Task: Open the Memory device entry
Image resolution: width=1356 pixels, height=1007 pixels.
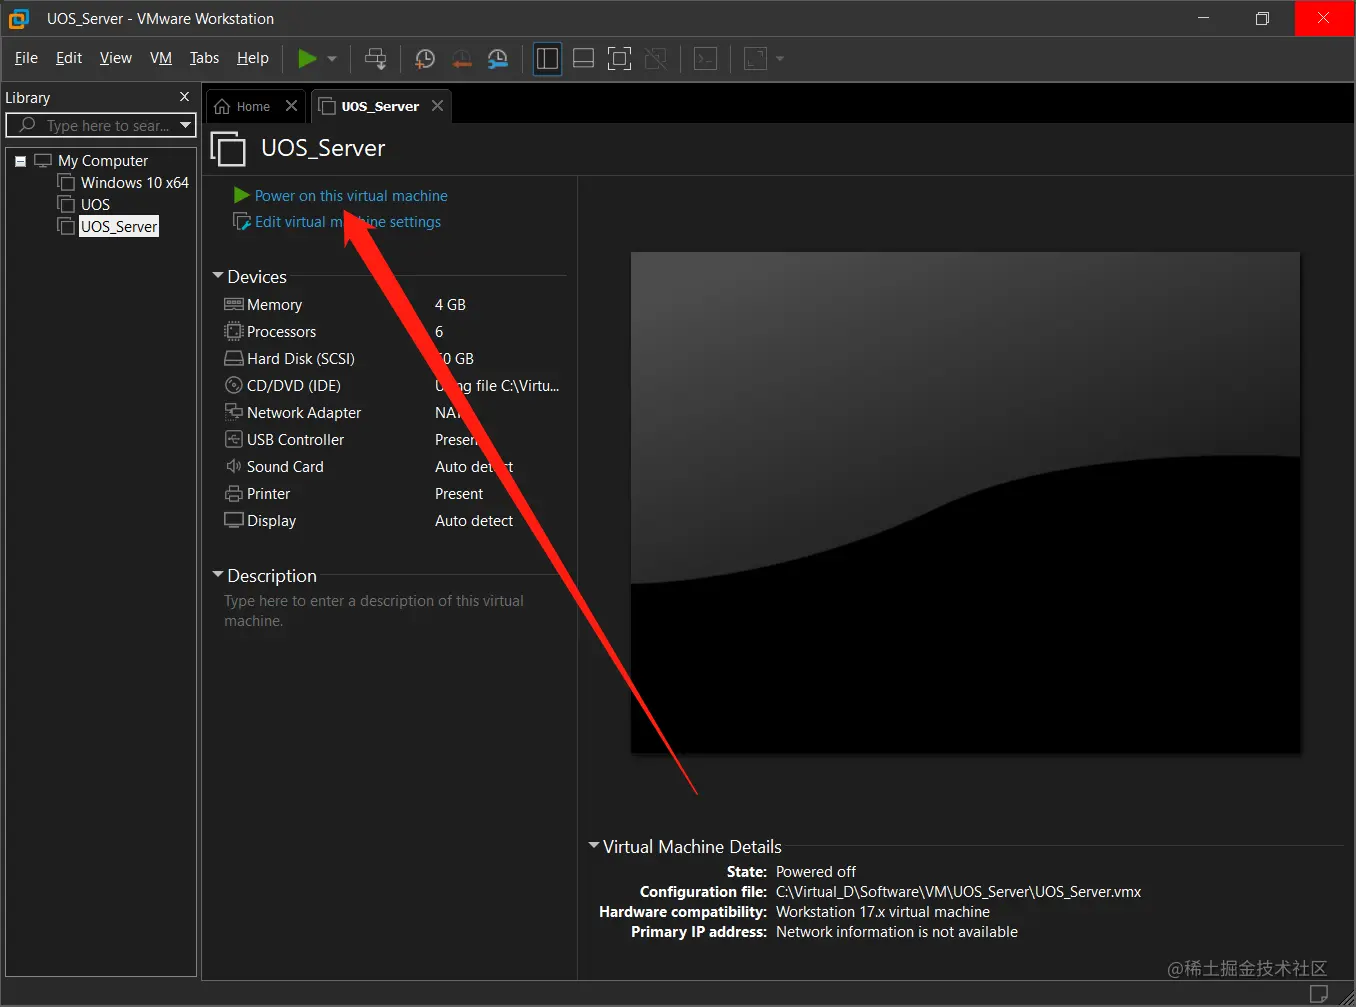Action: click(274, 305)
